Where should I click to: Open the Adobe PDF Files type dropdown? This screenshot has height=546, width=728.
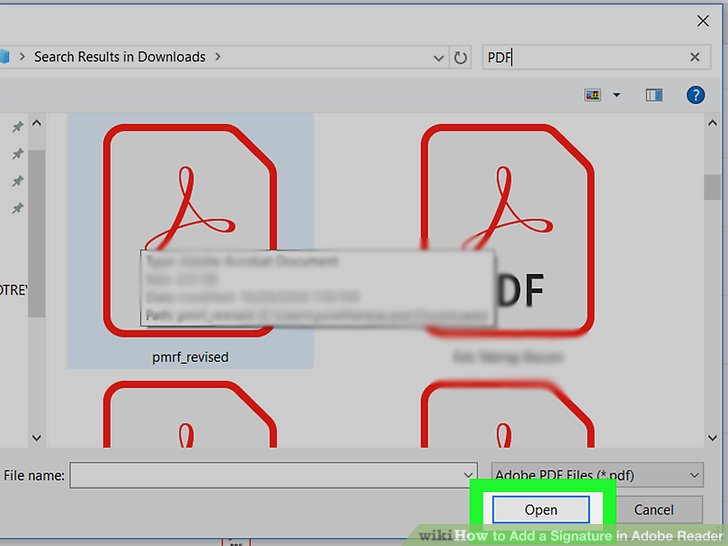pos(598,475)
